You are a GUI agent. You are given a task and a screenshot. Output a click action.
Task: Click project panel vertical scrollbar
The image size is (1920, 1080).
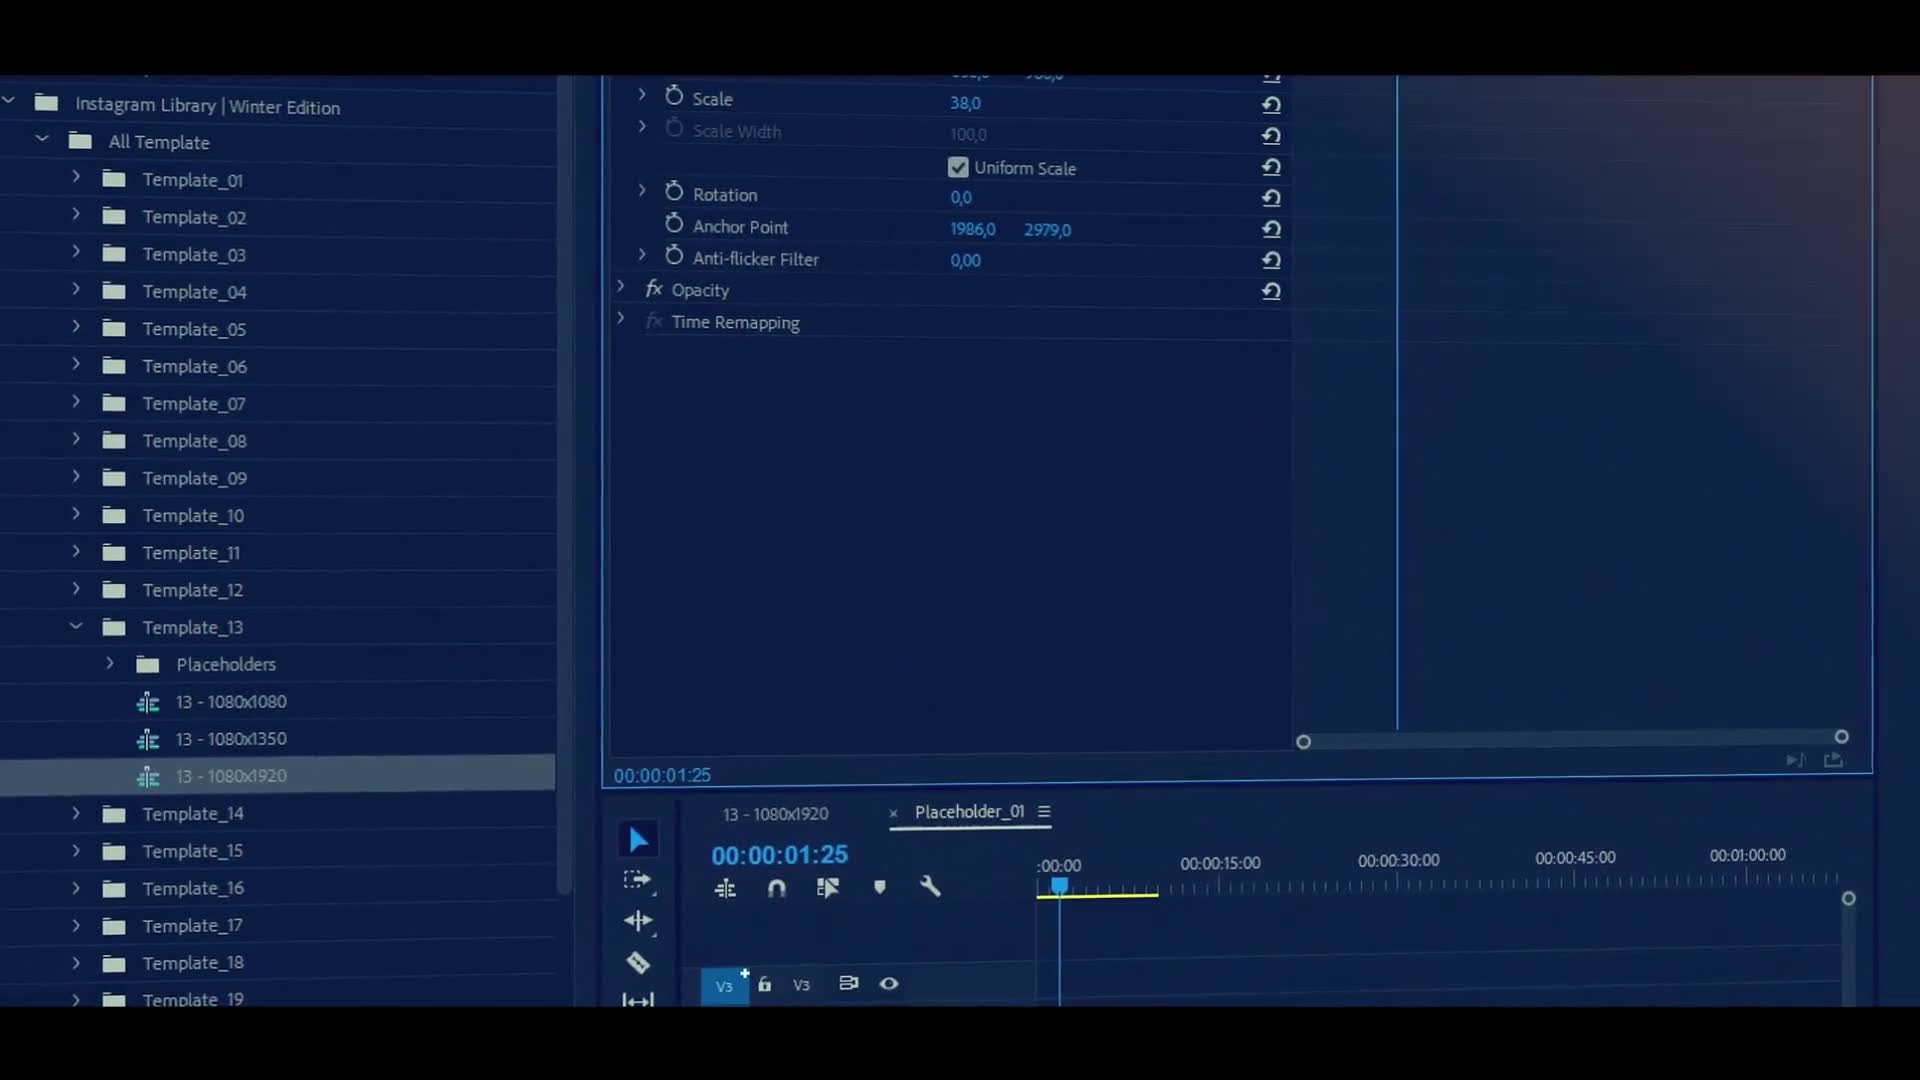565,485
